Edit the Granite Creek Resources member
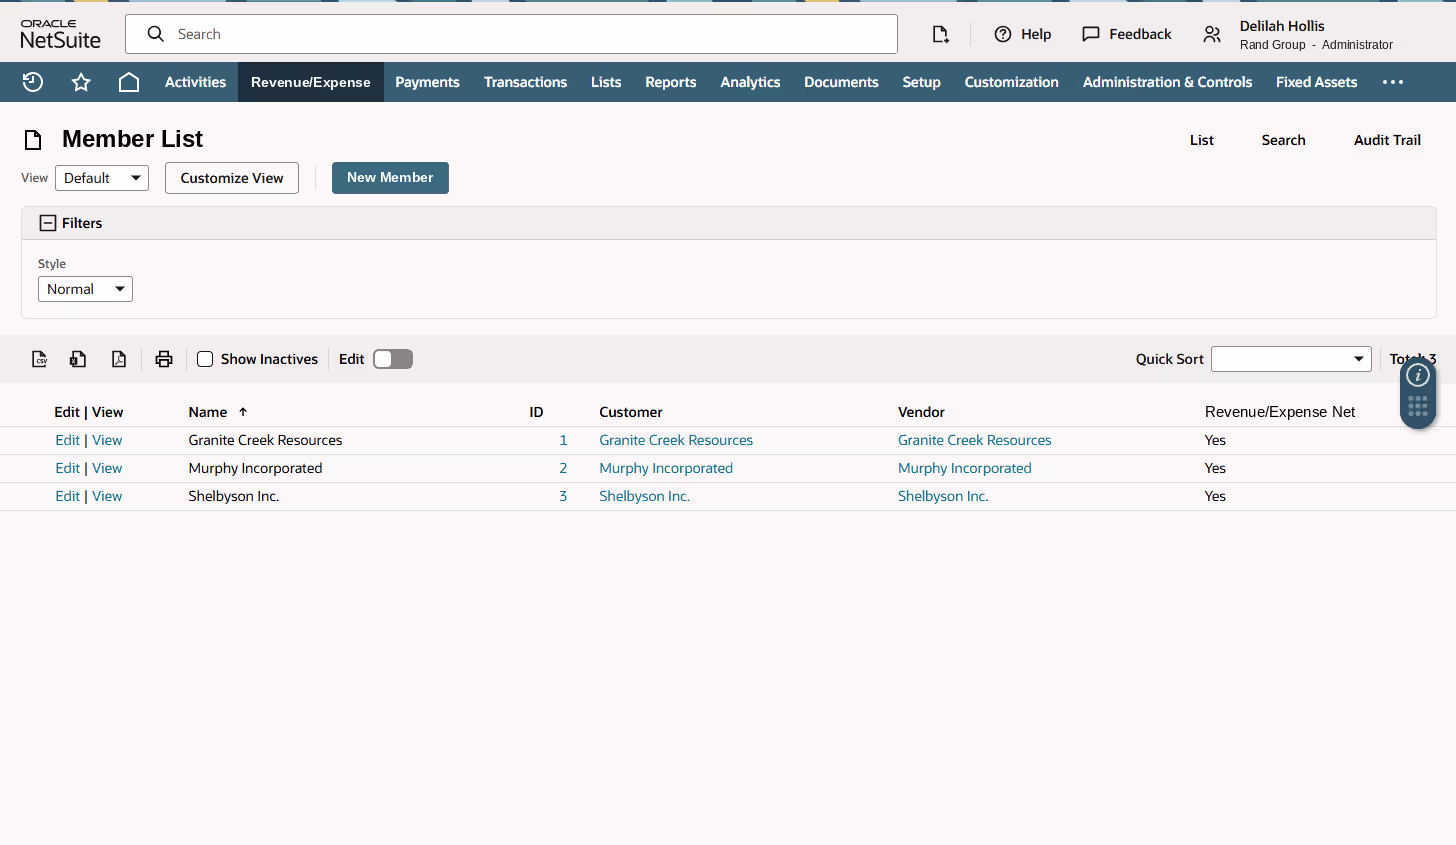This screenshot has width=1456, height=845. 67,440
